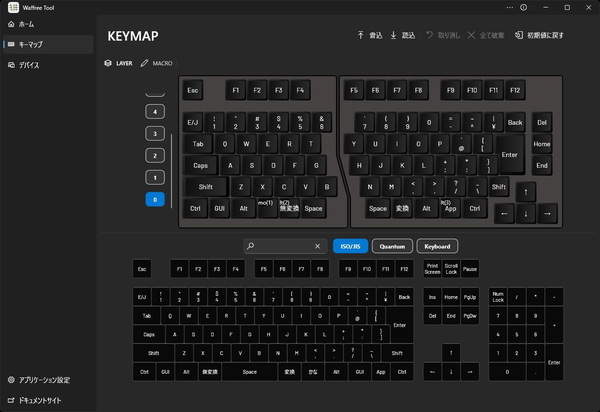Click the key search input field

click(281, 246)
